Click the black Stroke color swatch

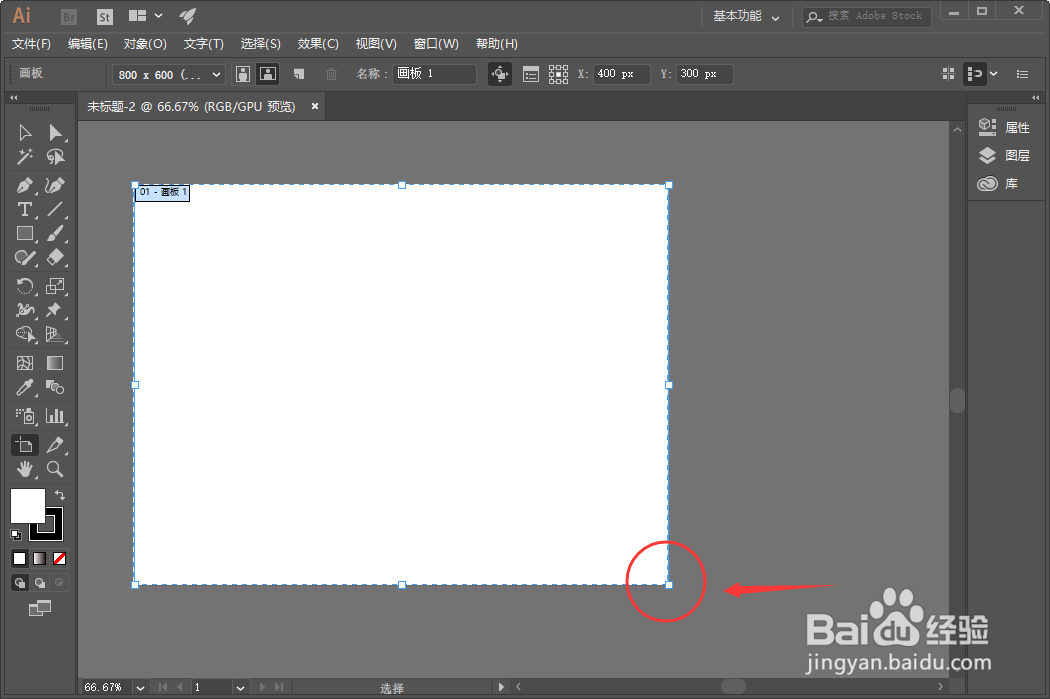pos(54,532)
